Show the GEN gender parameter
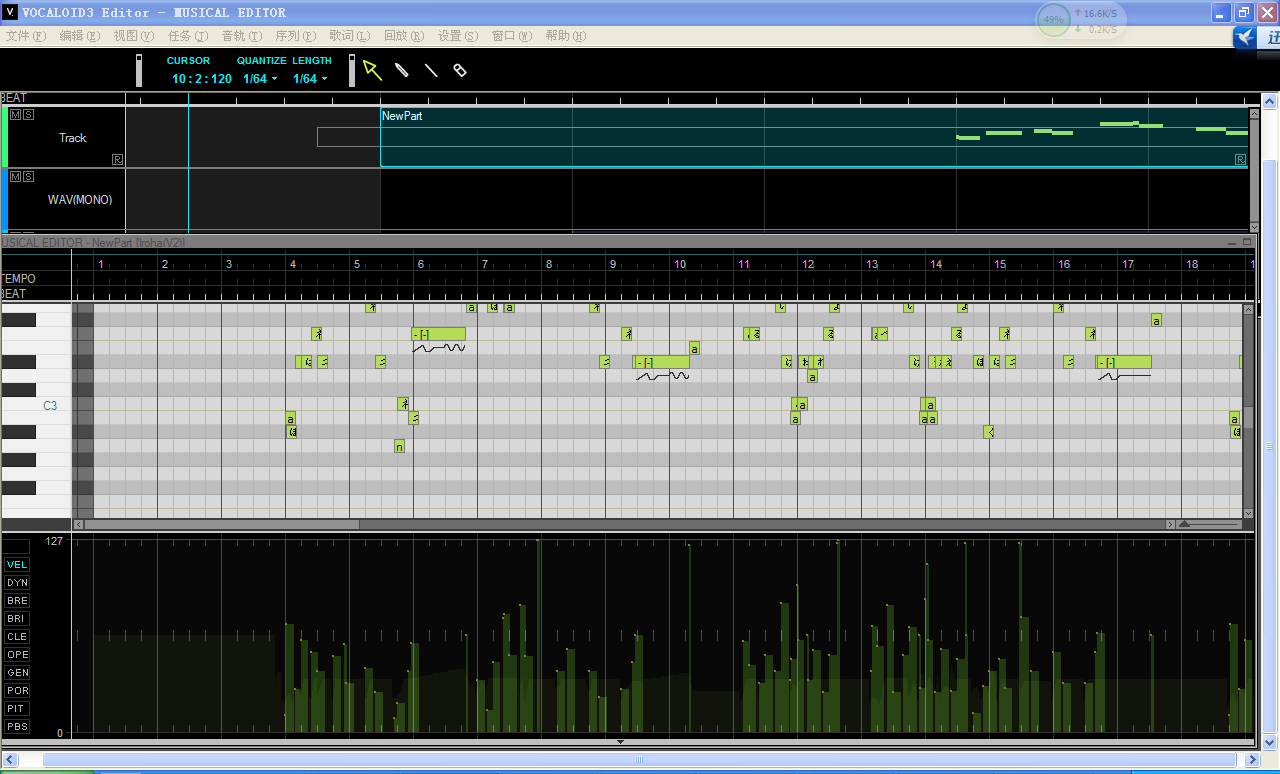Image resolution: width=1280 pixels, height=774 pixels. tap(17, 673)
